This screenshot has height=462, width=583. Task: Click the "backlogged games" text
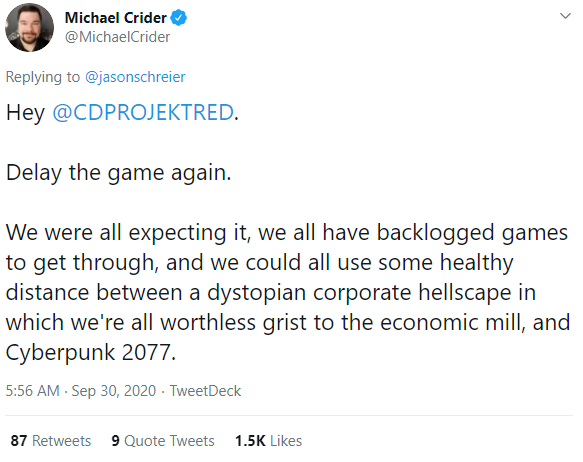472,233
